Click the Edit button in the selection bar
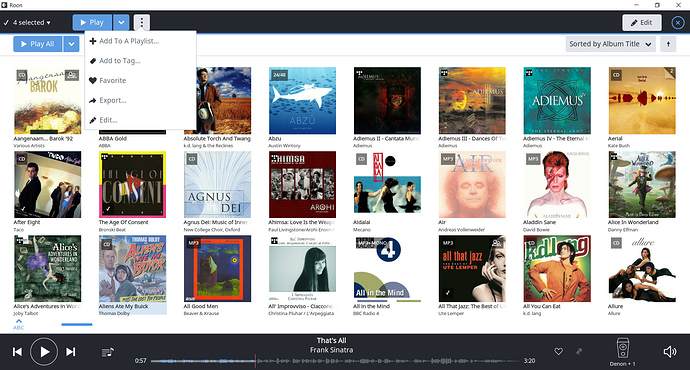 [x=642, y=22]
